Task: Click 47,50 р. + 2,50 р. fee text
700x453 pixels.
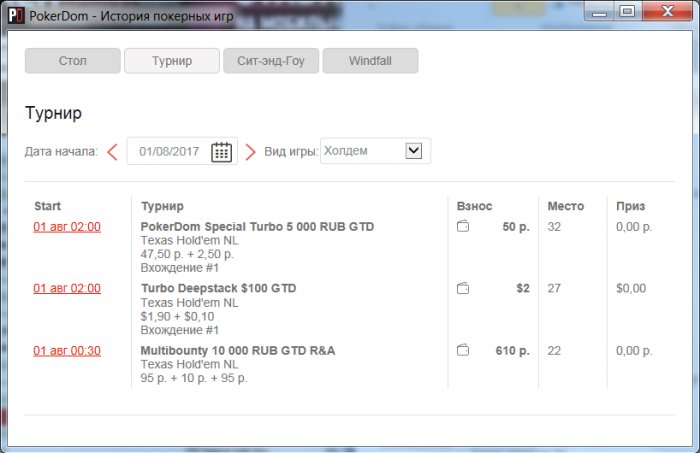Action: [187, 254]
